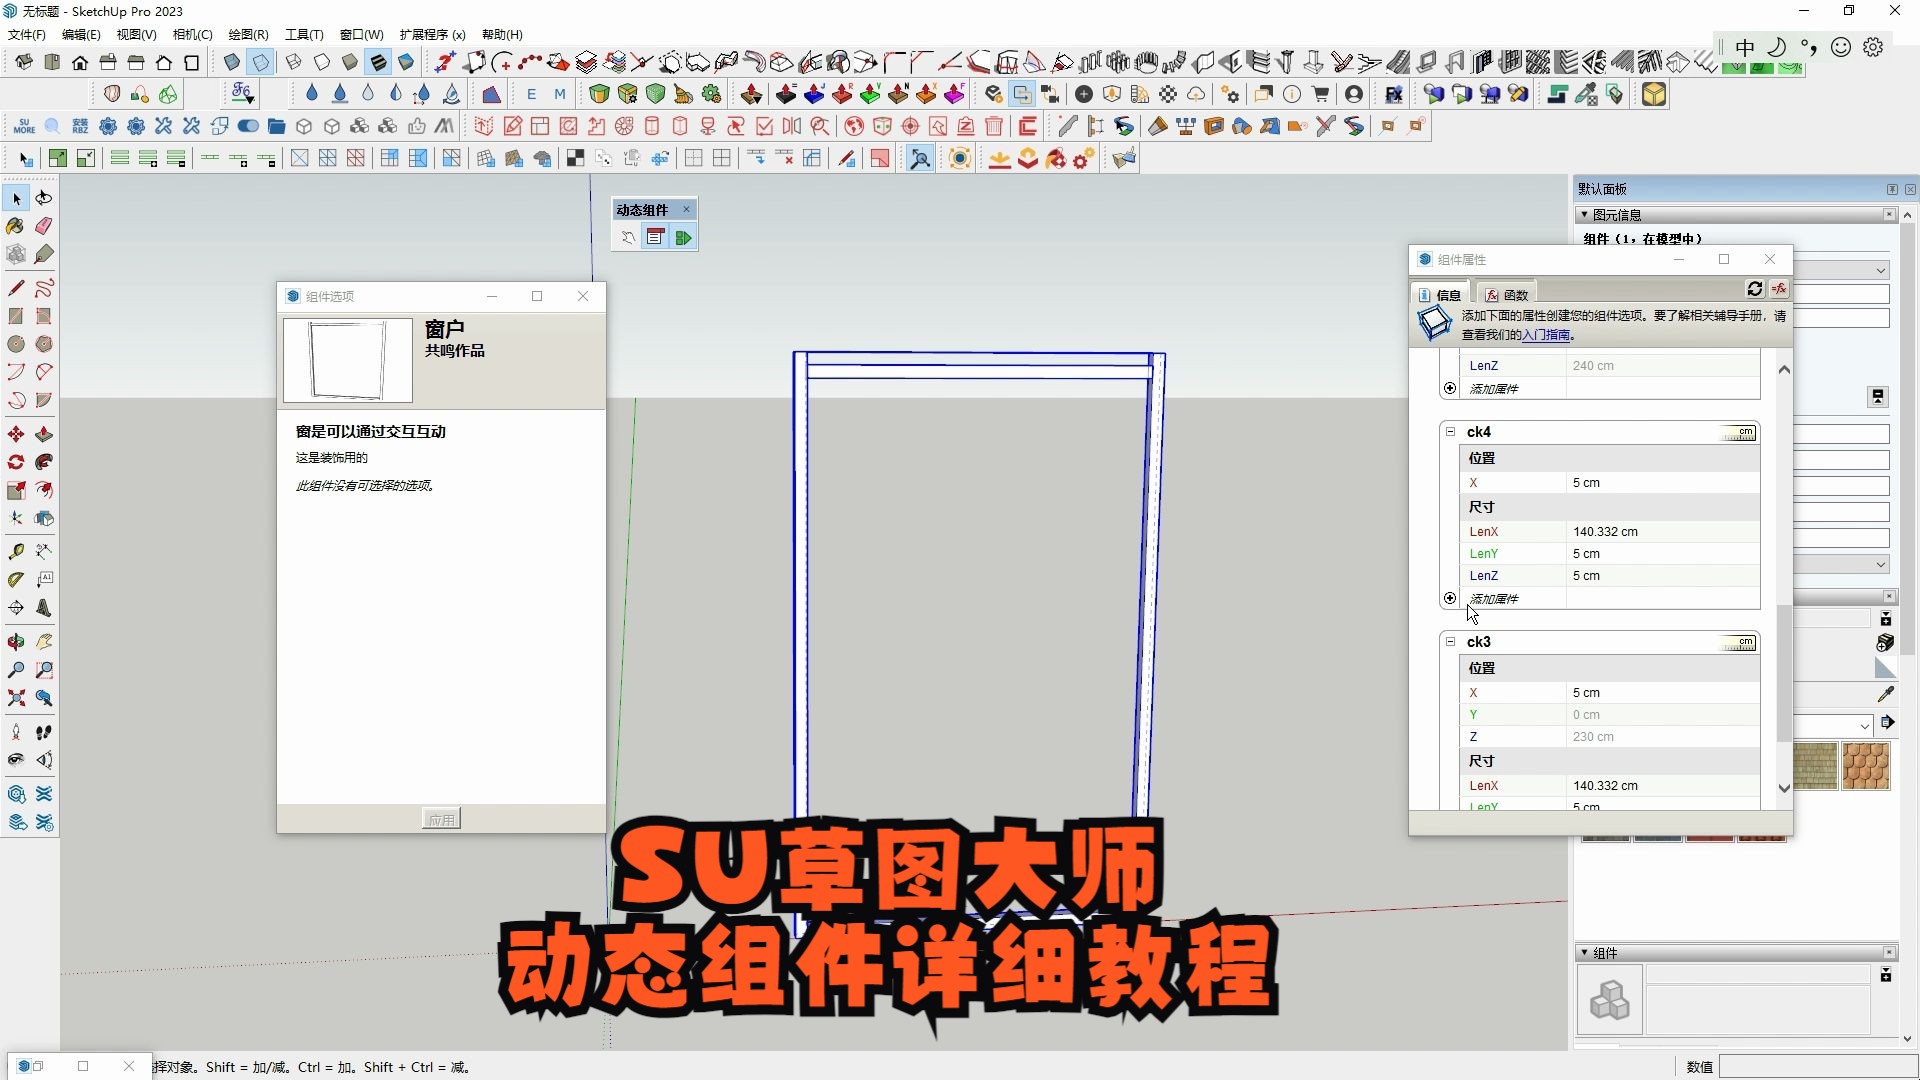Activate the Scale tool
The width and height of the screenshot is (1920, 1080).
(16, 490)
